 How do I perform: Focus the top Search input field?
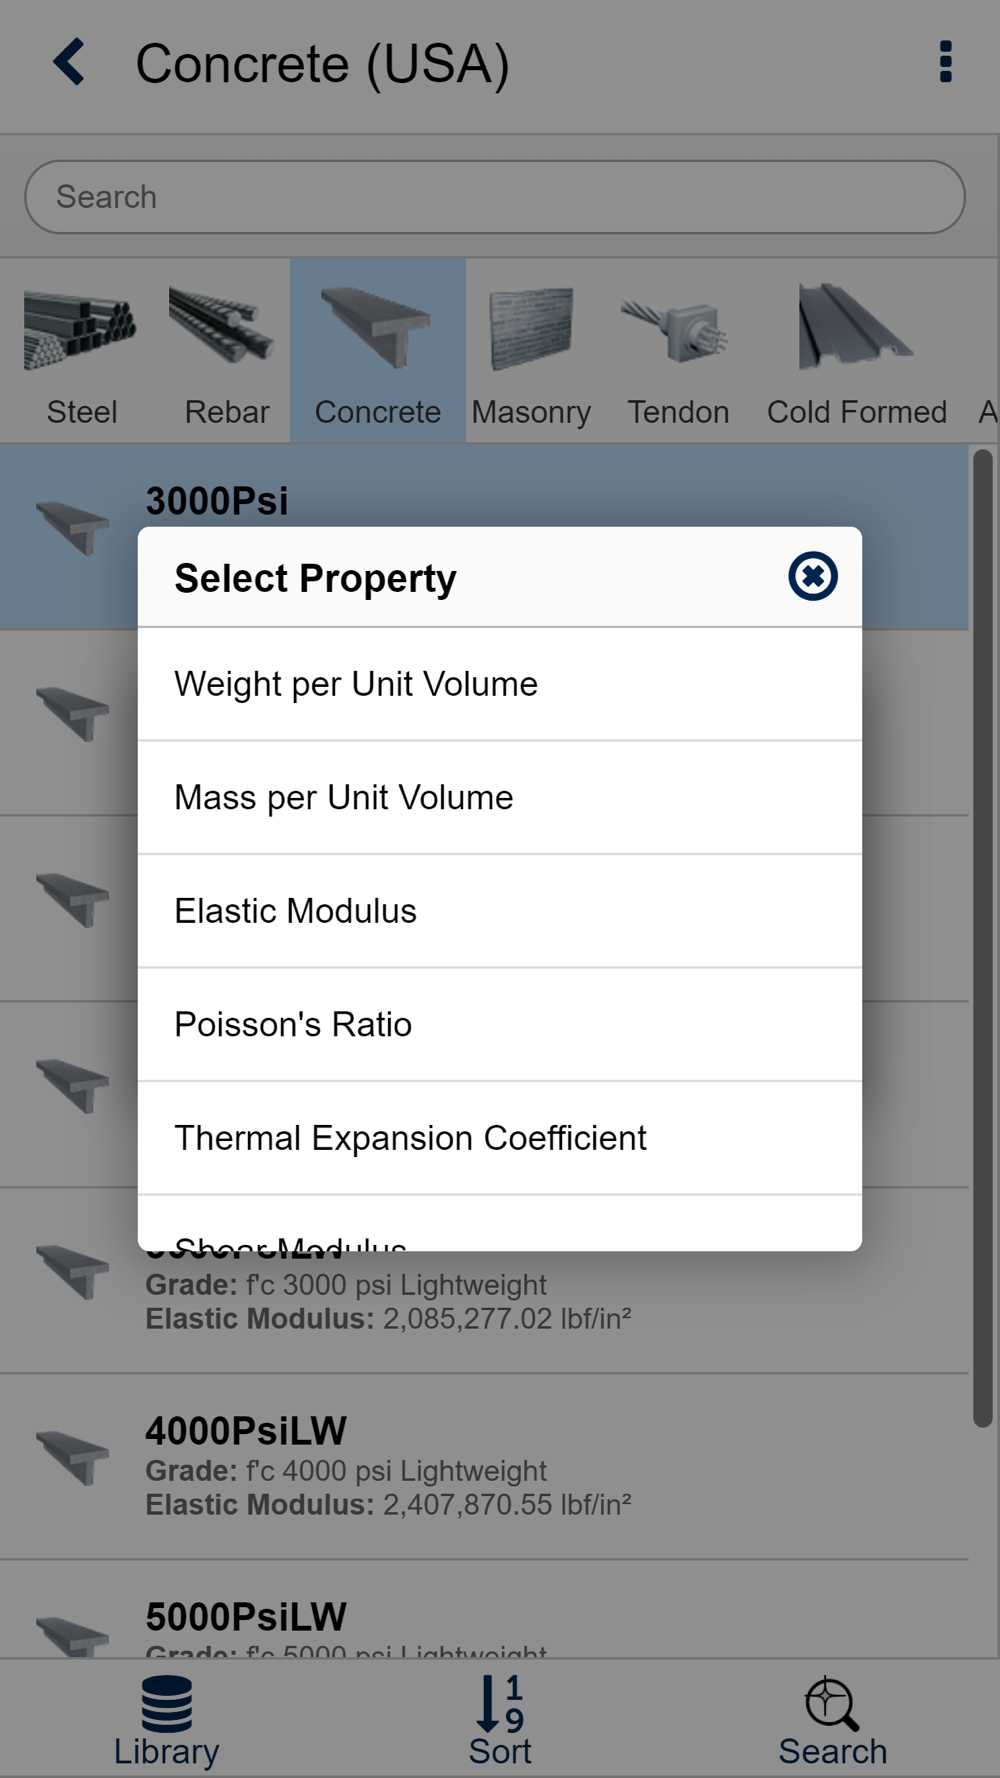point(495,197)
